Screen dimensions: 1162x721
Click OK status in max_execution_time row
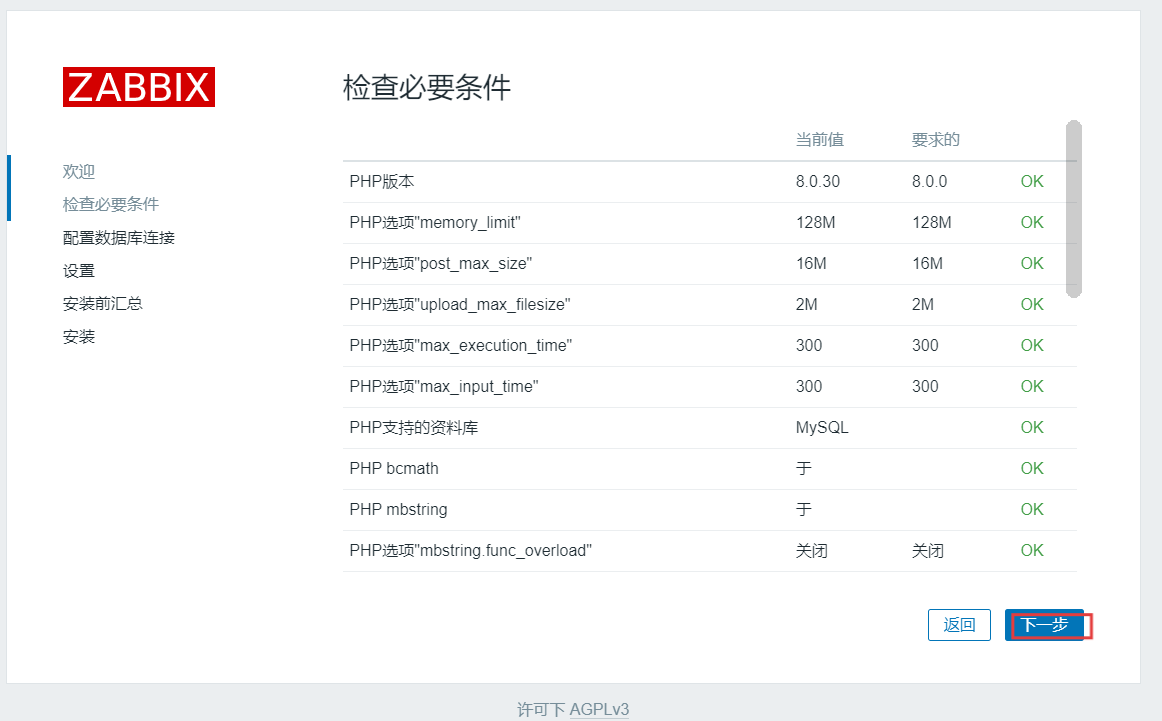pyautogui.click(x=1032, y=345)
